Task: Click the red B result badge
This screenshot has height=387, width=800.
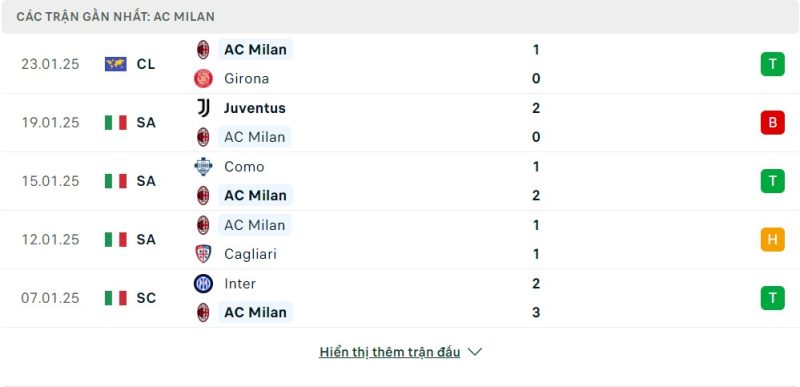Action: point(772,123)
